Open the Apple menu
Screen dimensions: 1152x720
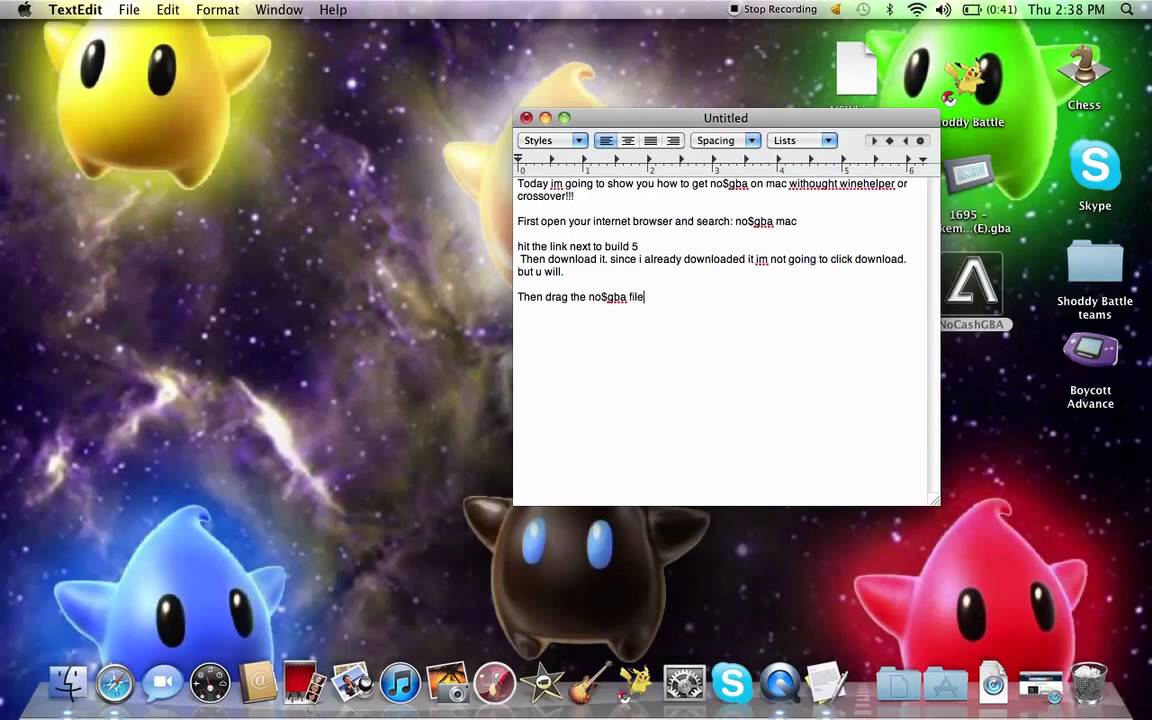pyautogui.click(x=24, y=10)
